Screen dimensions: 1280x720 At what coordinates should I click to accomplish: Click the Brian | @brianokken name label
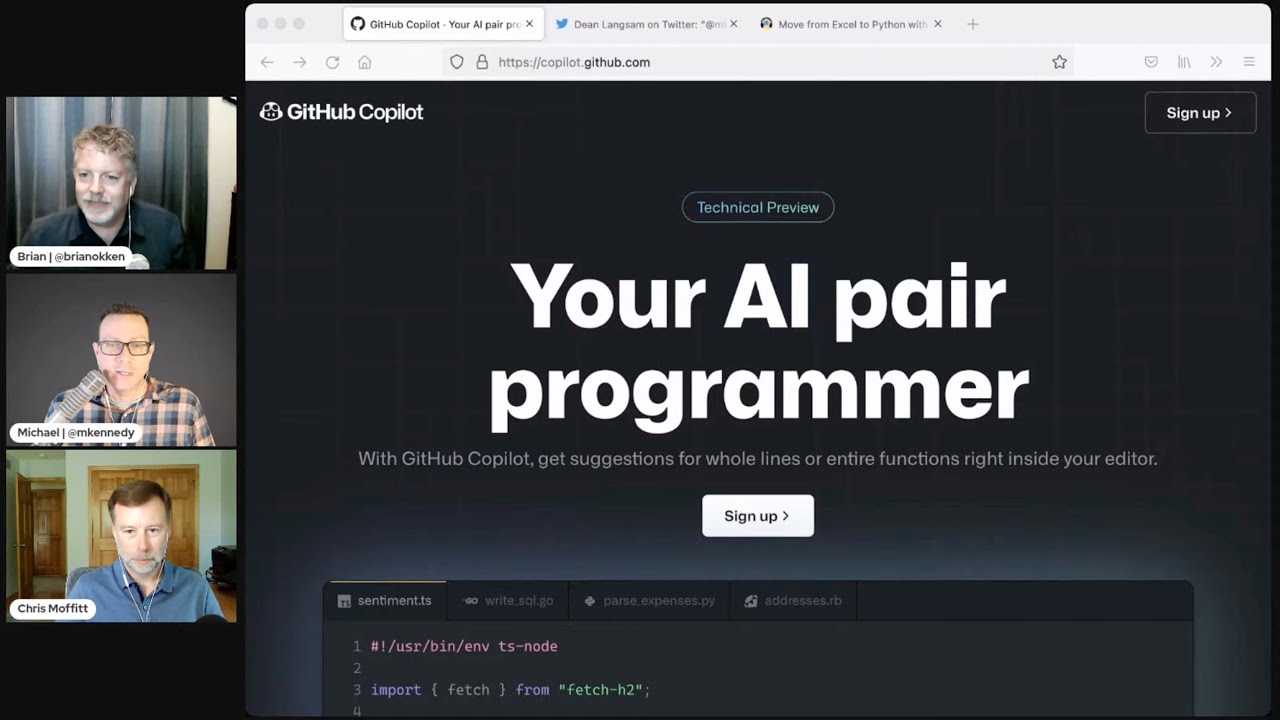click(71, 257)
